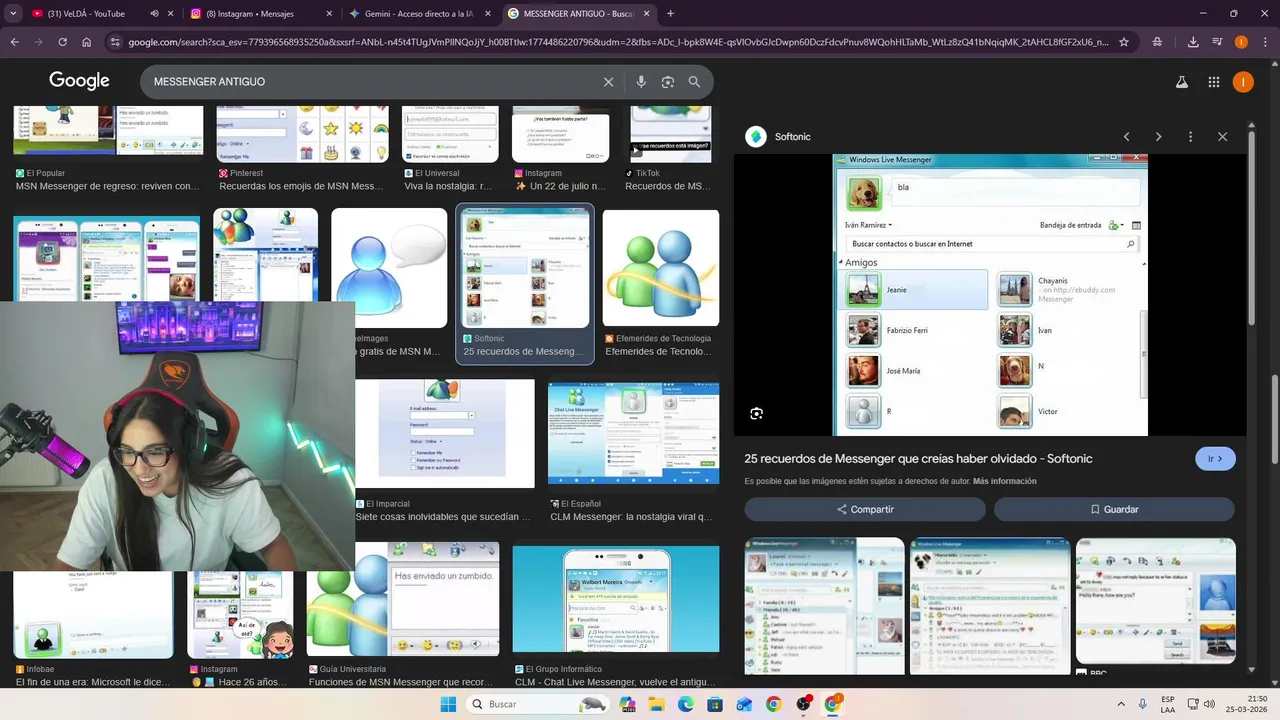Open Google Search Labs flask icon
The image size is (1280, 720).
(1181, 82)
